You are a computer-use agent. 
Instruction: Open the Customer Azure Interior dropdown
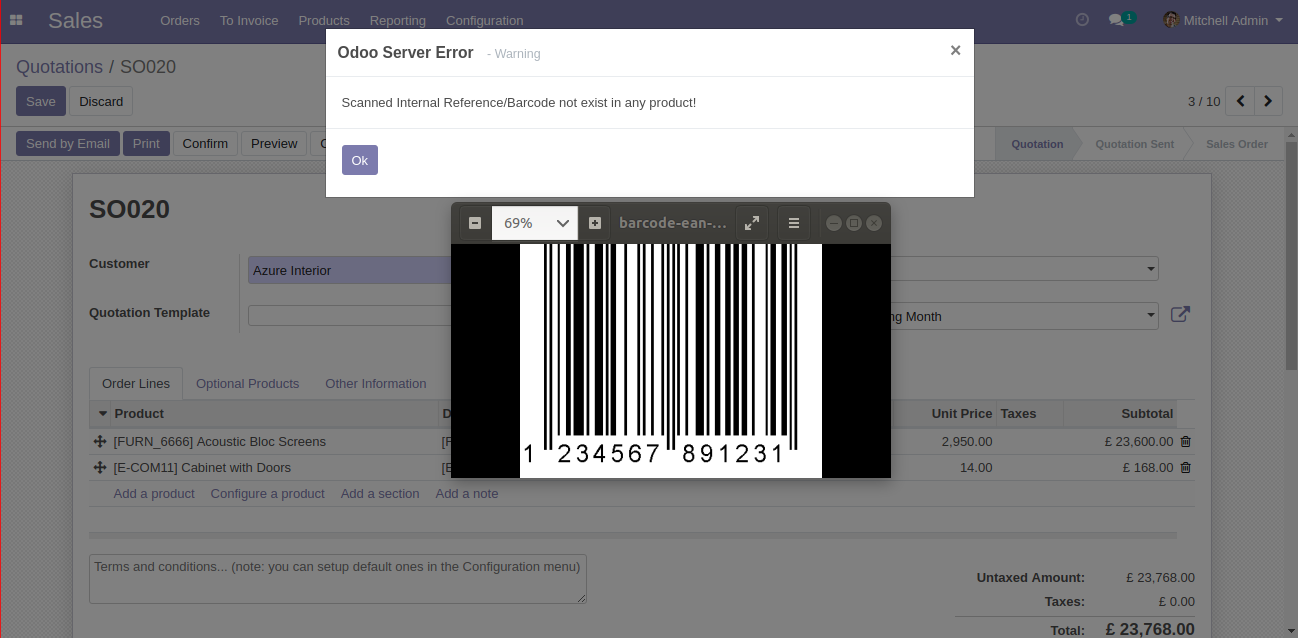click(349, 270)
